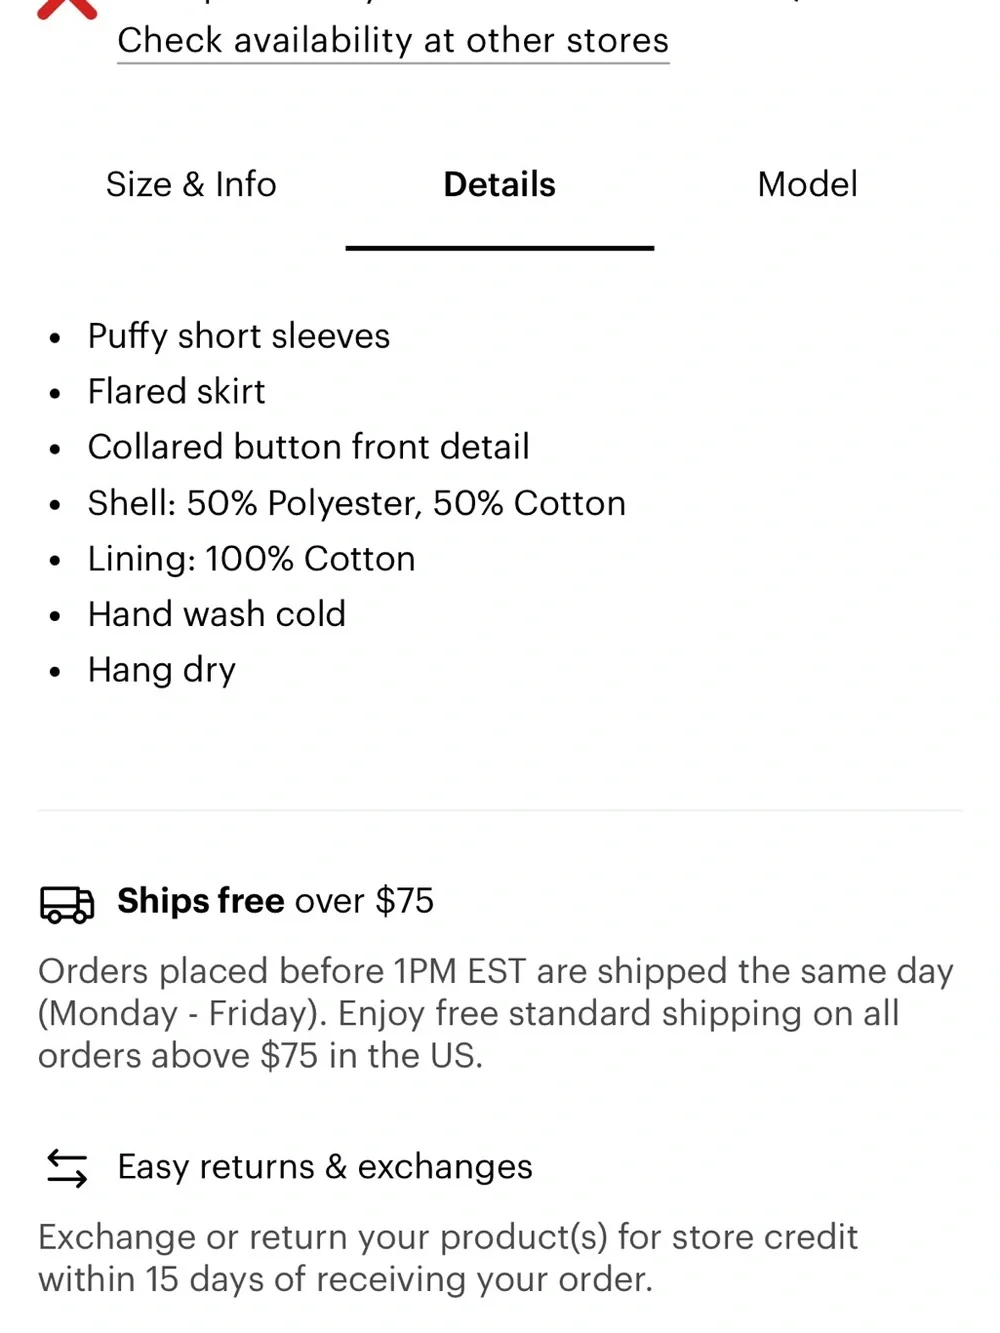Click the Hand wash cold care instruction
Image resolution: width=1000 pixels, height=1333 pixels.
pyautogui.click(x=216, y=614)
